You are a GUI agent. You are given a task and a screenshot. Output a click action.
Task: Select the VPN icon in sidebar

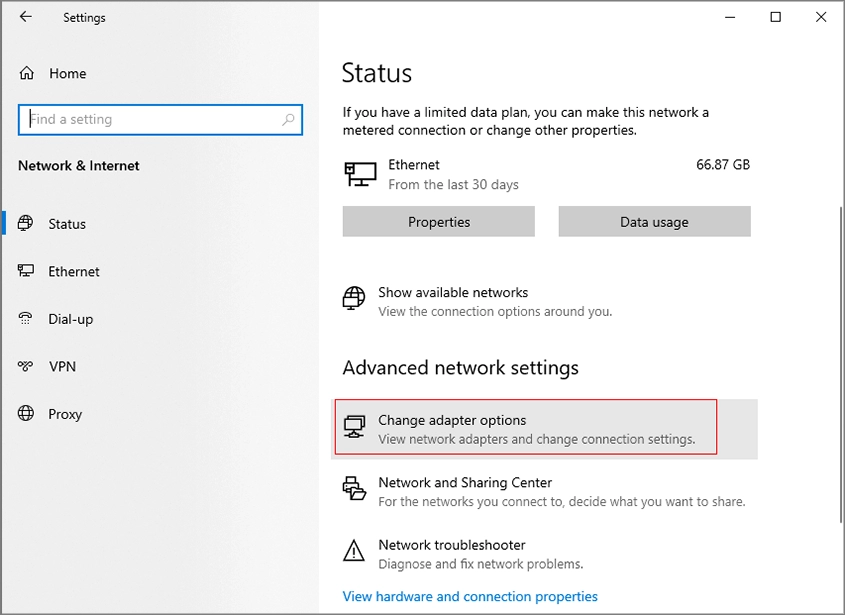25,366
